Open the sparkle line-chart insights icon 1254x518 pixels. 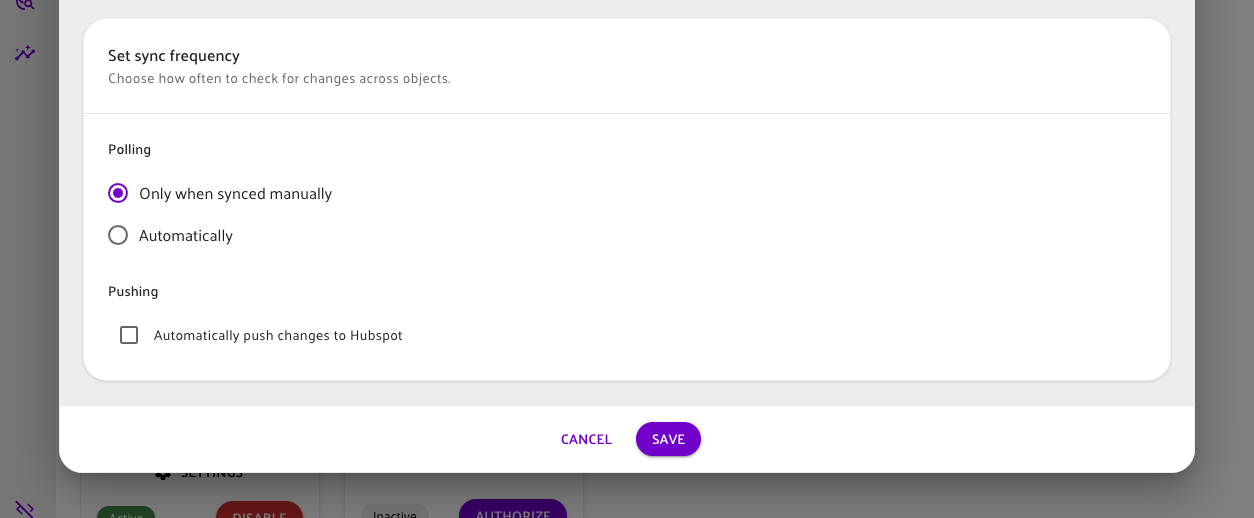tap(25, 53)
